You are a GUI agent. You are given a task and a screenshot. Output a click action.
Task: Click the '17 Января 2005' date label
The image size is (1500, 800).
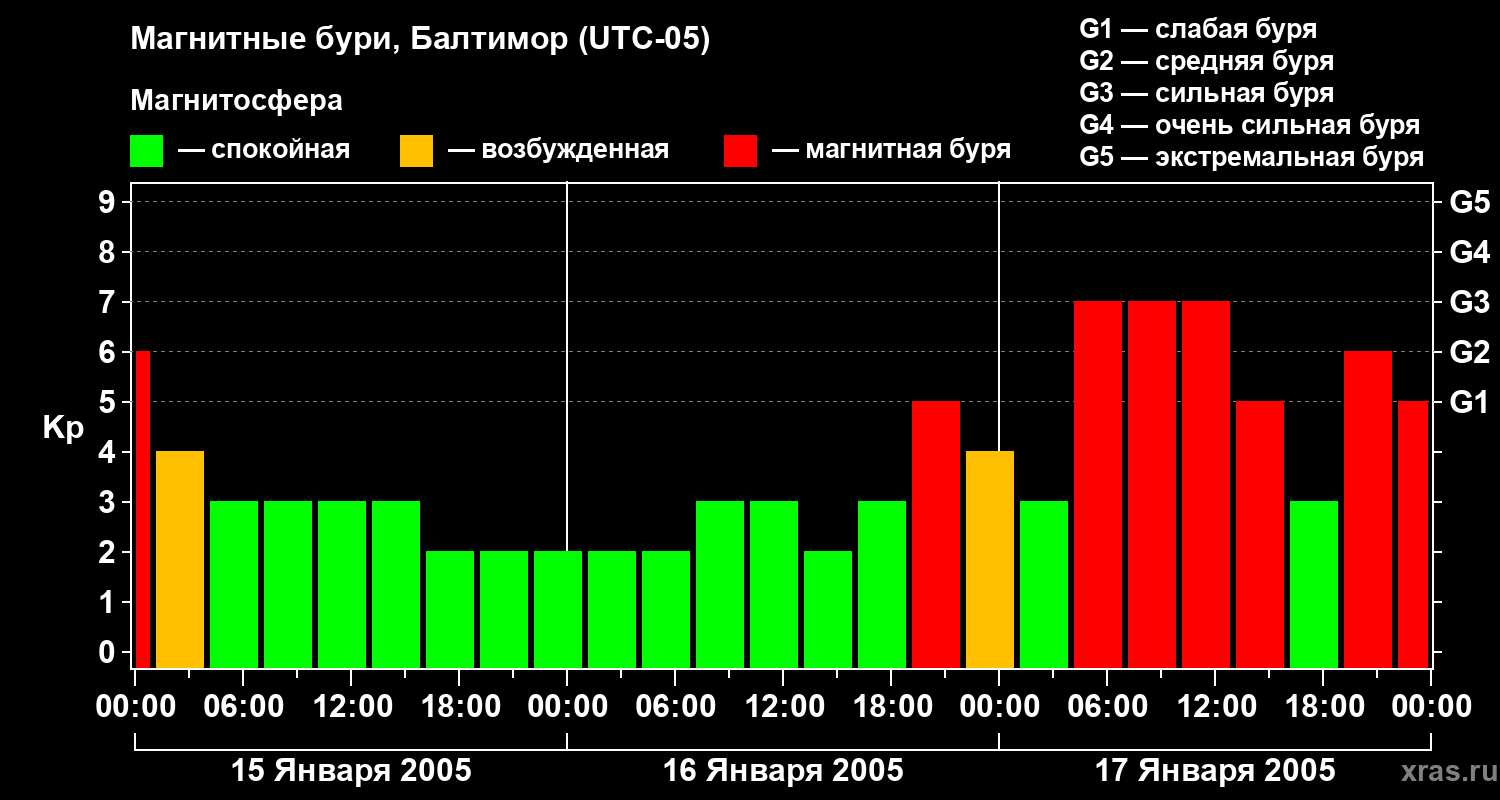click(1215, 771)
